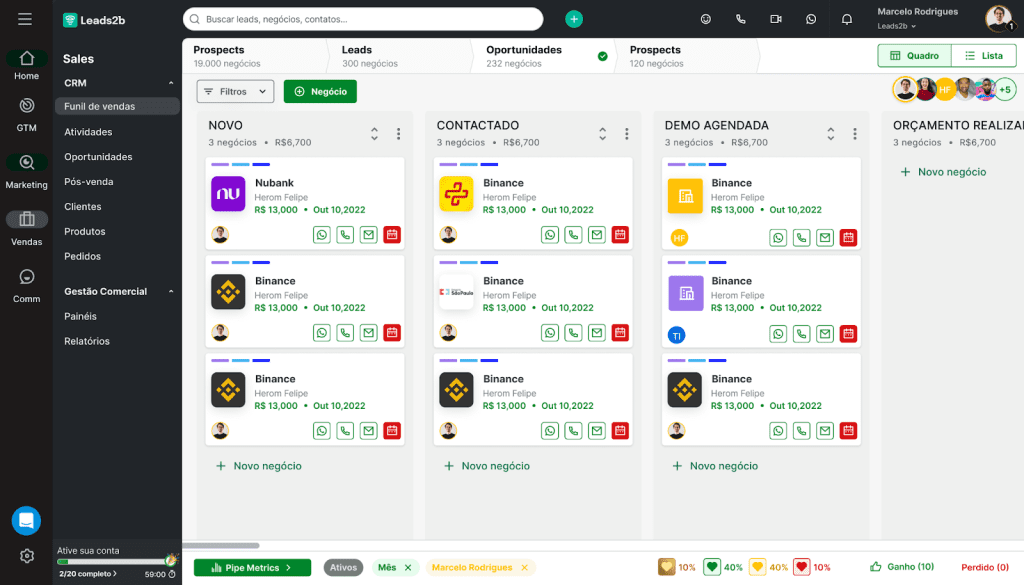1024x585 pixels.
Task: Remove the Mês filter chip
Action: (408, 567)
